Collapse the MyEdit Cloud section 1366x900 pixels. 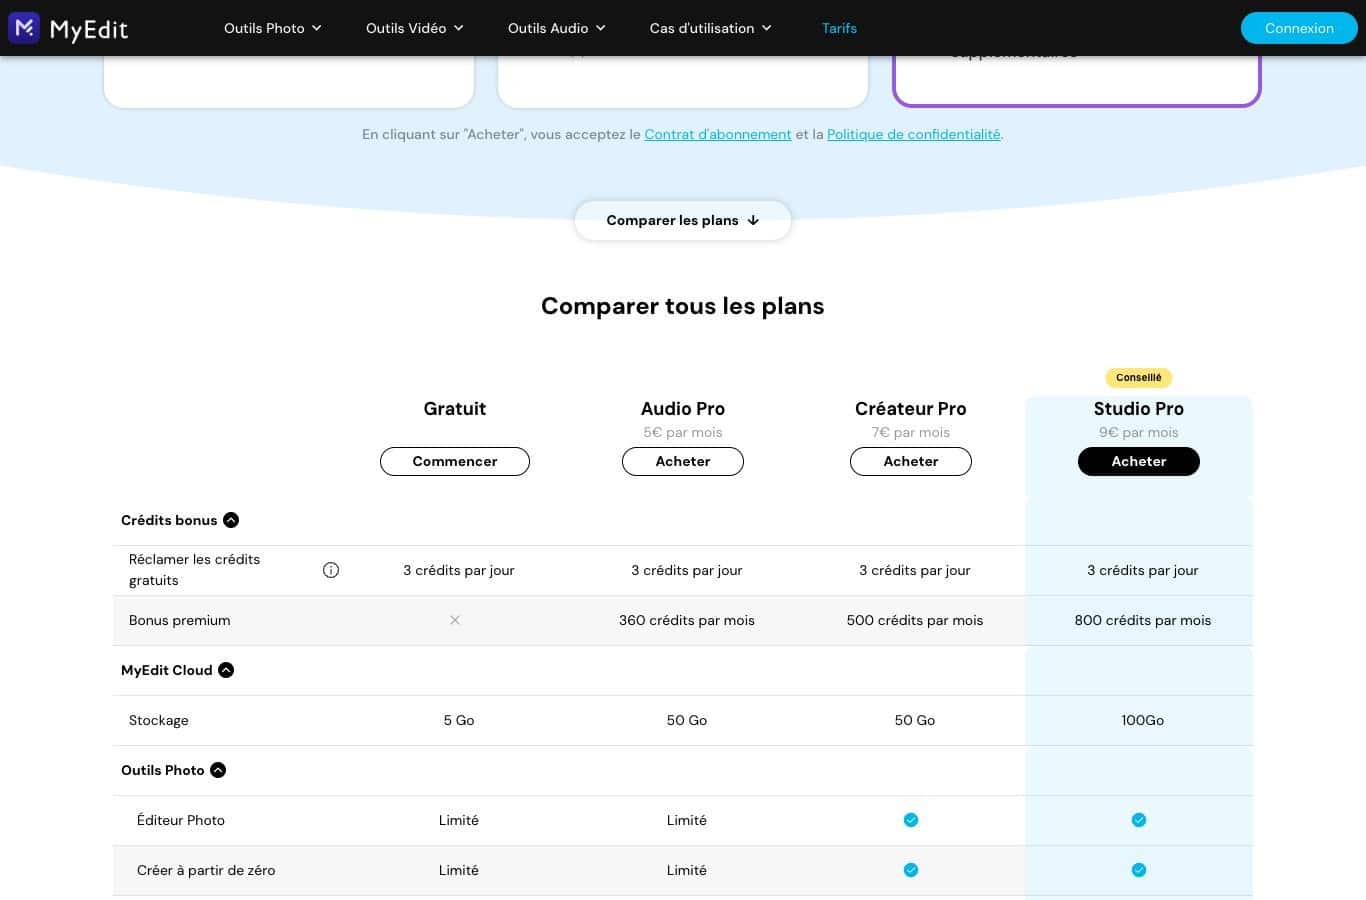point(226,670)
